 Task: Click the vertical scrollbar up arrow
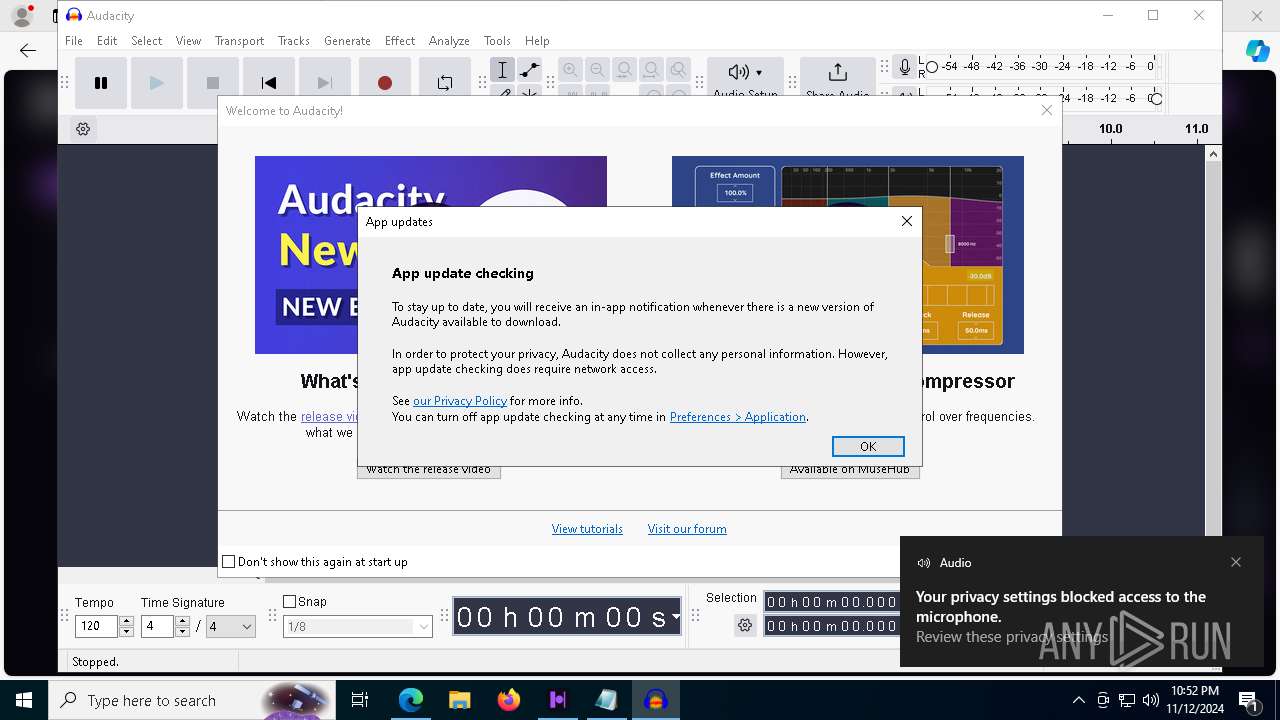click(1214, 153)
